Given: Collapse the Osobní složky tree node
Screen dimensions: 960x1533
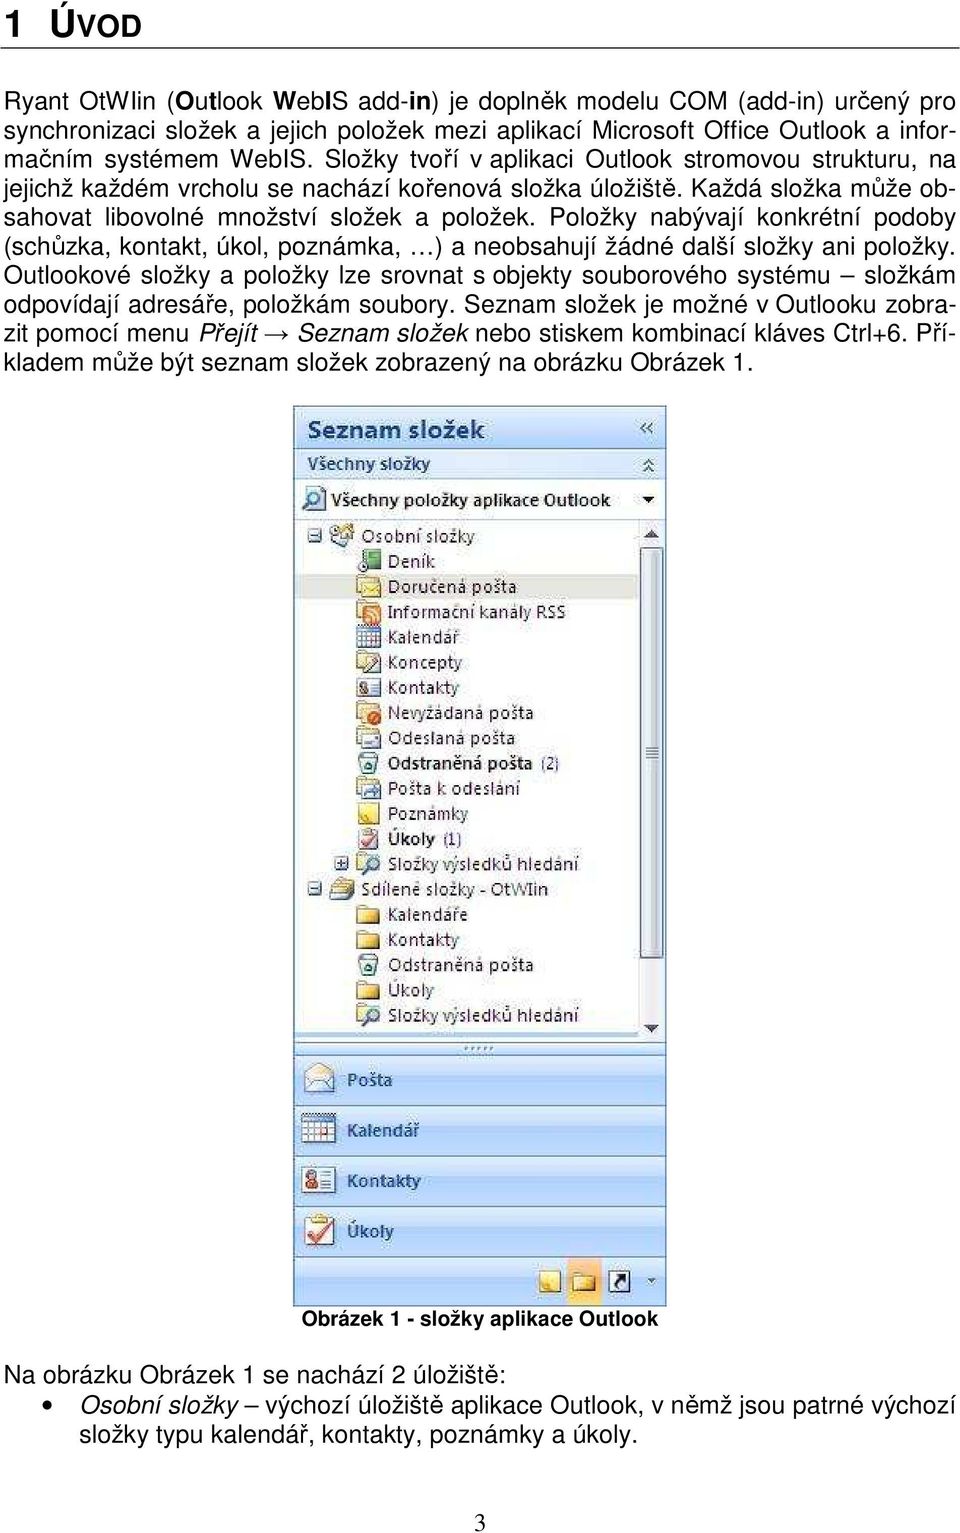Looking at the screenshot, I should pyautogui.click(x=315, y=535).
